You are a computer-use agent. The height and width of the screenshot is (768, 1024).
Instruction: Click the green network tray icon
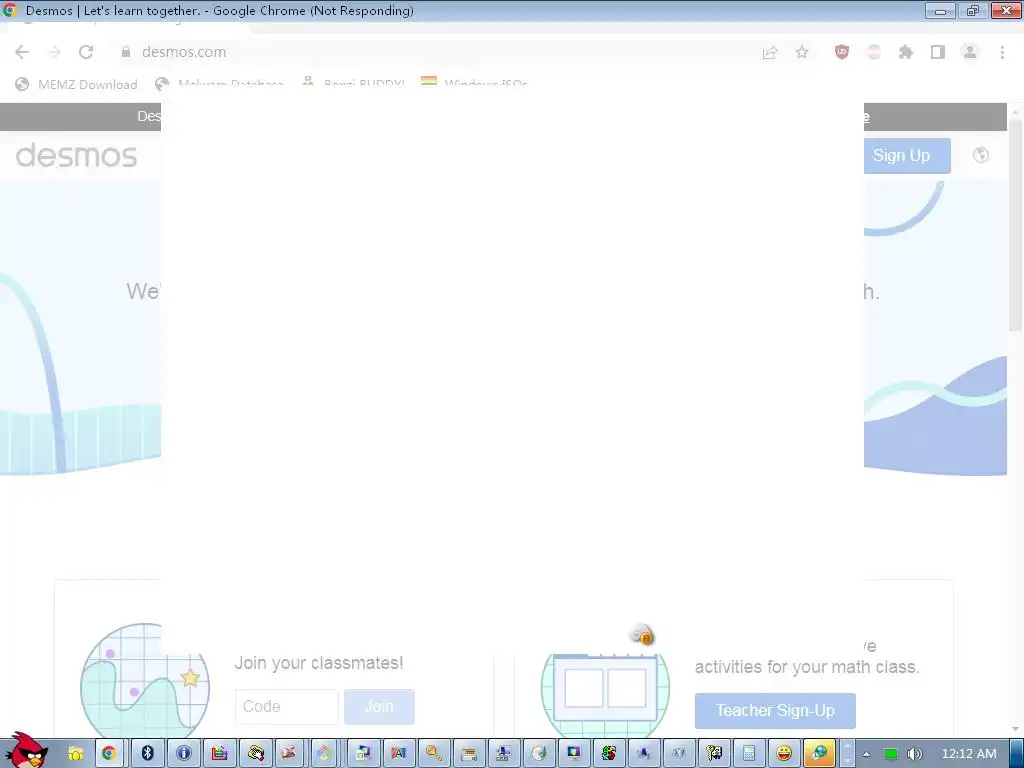pos(891,754)
